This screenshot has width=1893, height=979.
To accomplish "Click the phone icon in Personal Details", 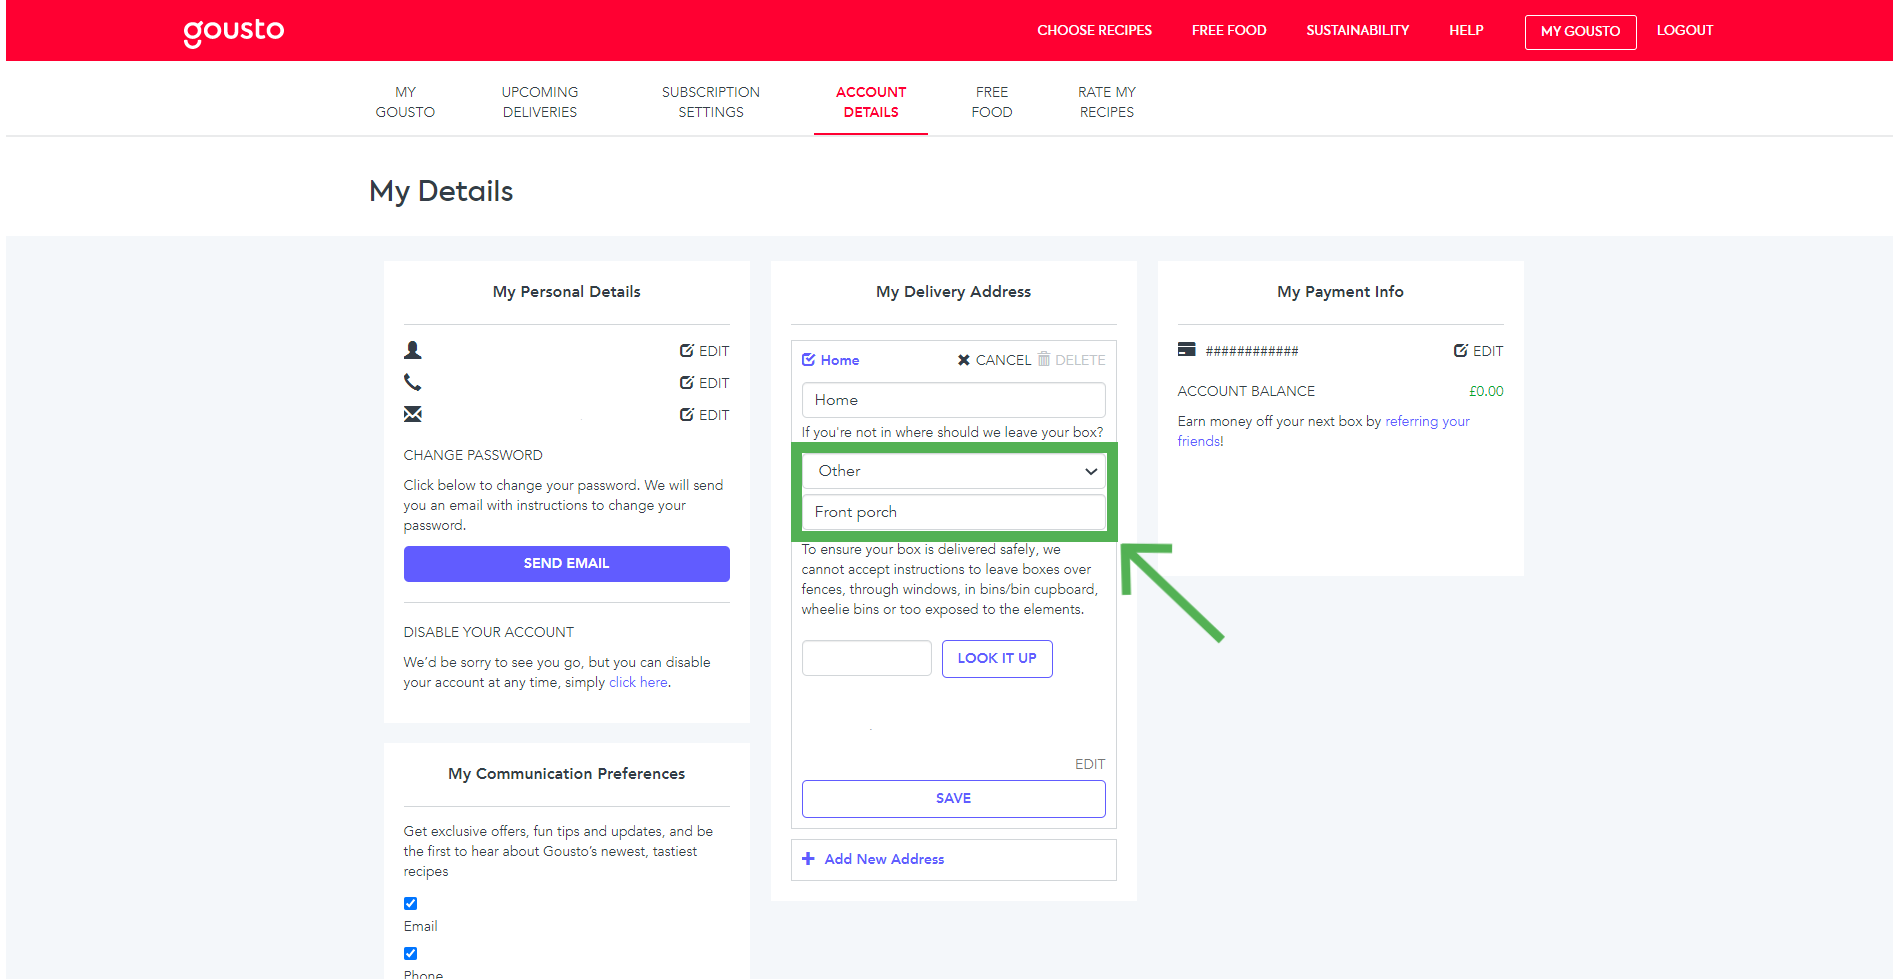I will pyautogui.click(x=412, y=382).
